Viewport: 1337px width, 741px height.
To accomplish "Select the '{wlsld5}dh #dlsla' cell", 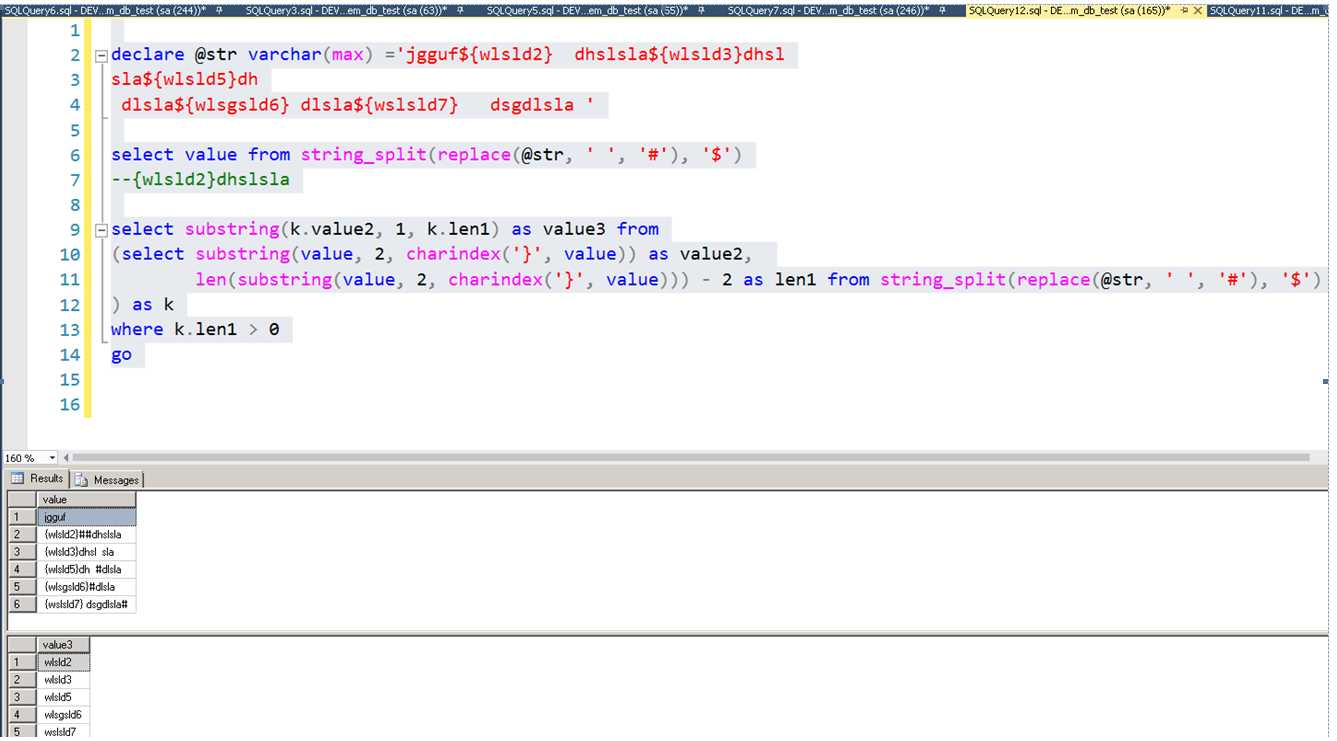I will pyautogui.click(x=86, y=569).
